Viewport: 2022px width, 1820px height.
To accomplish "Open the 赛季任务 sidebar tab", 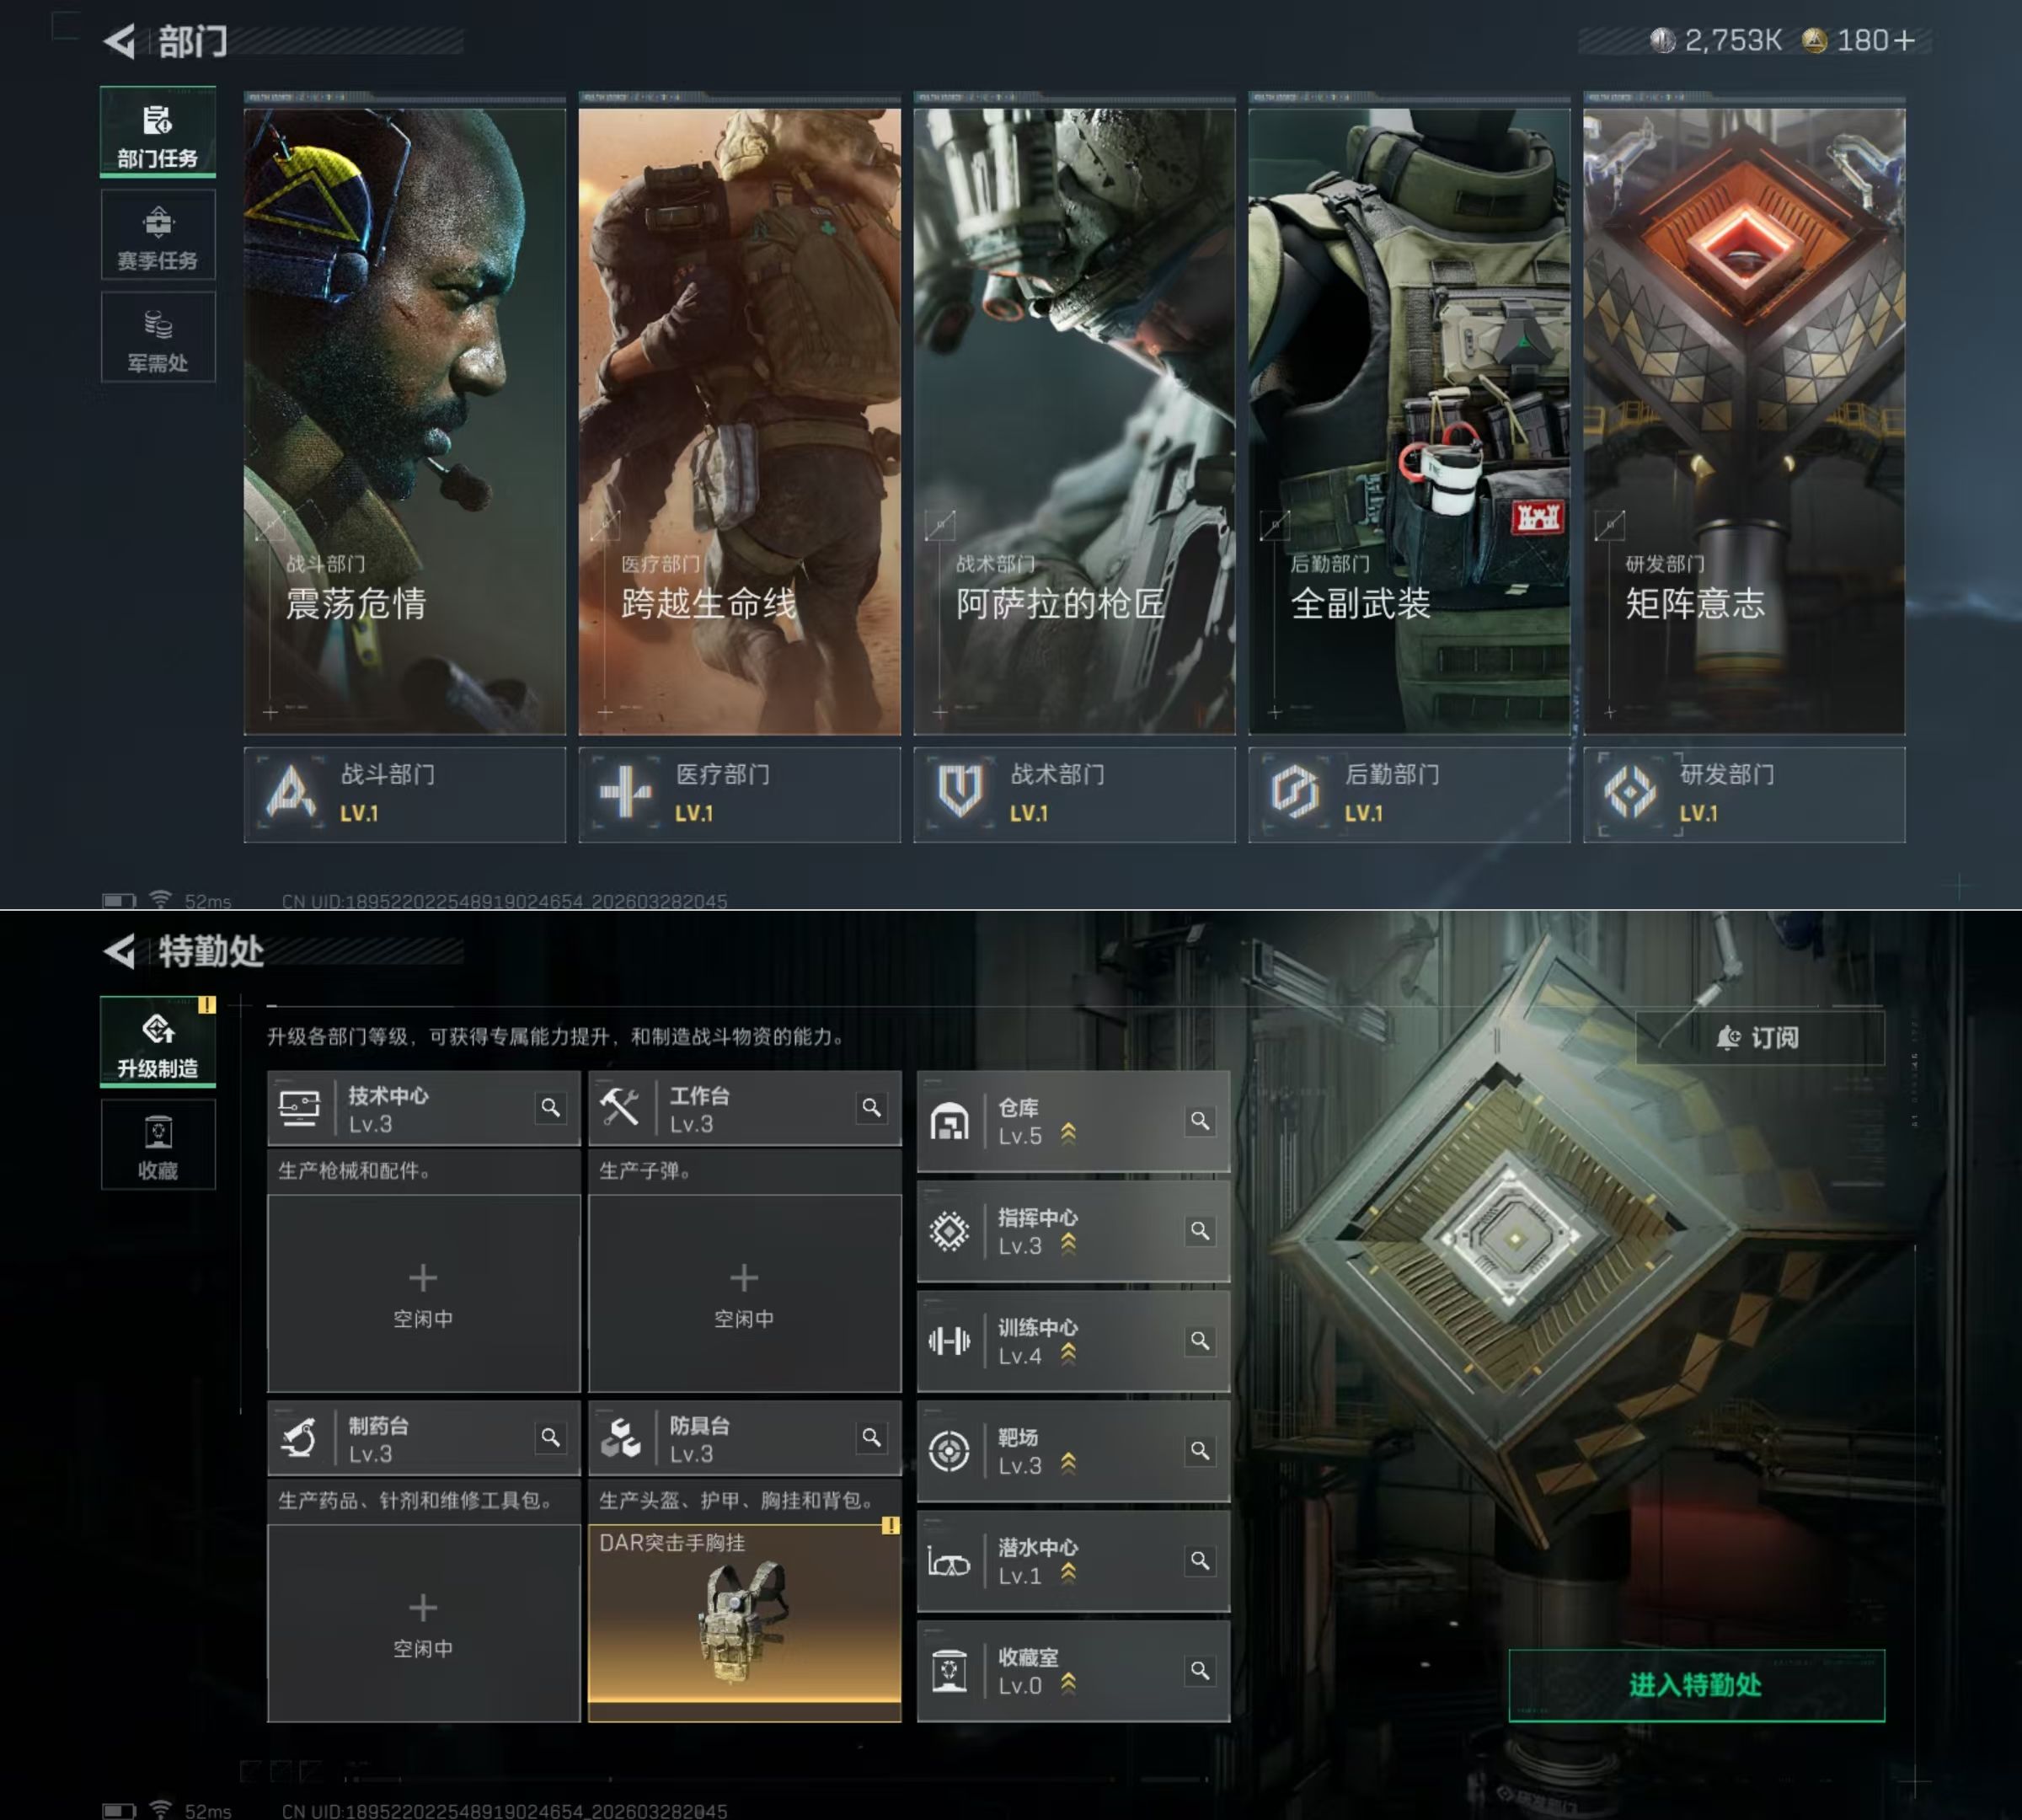I will coord(158,236).
